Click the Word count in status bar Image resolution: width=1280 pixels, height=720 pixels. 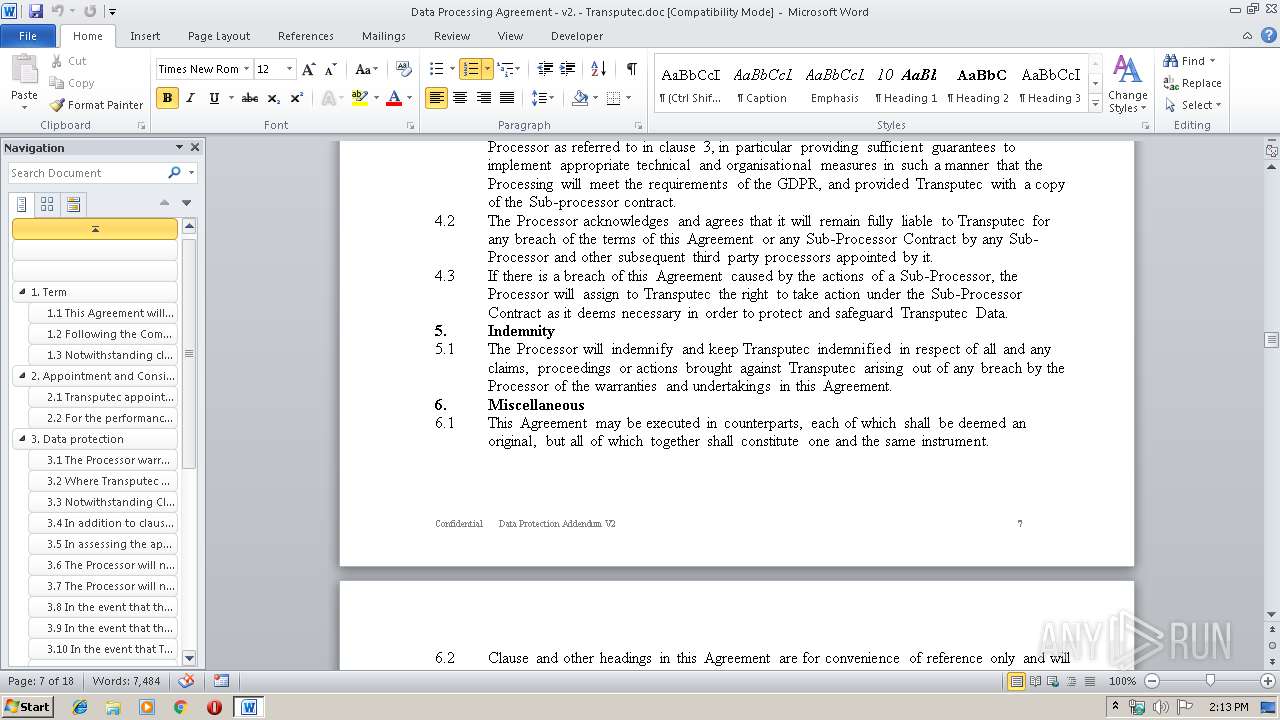(x=126, y=681)
